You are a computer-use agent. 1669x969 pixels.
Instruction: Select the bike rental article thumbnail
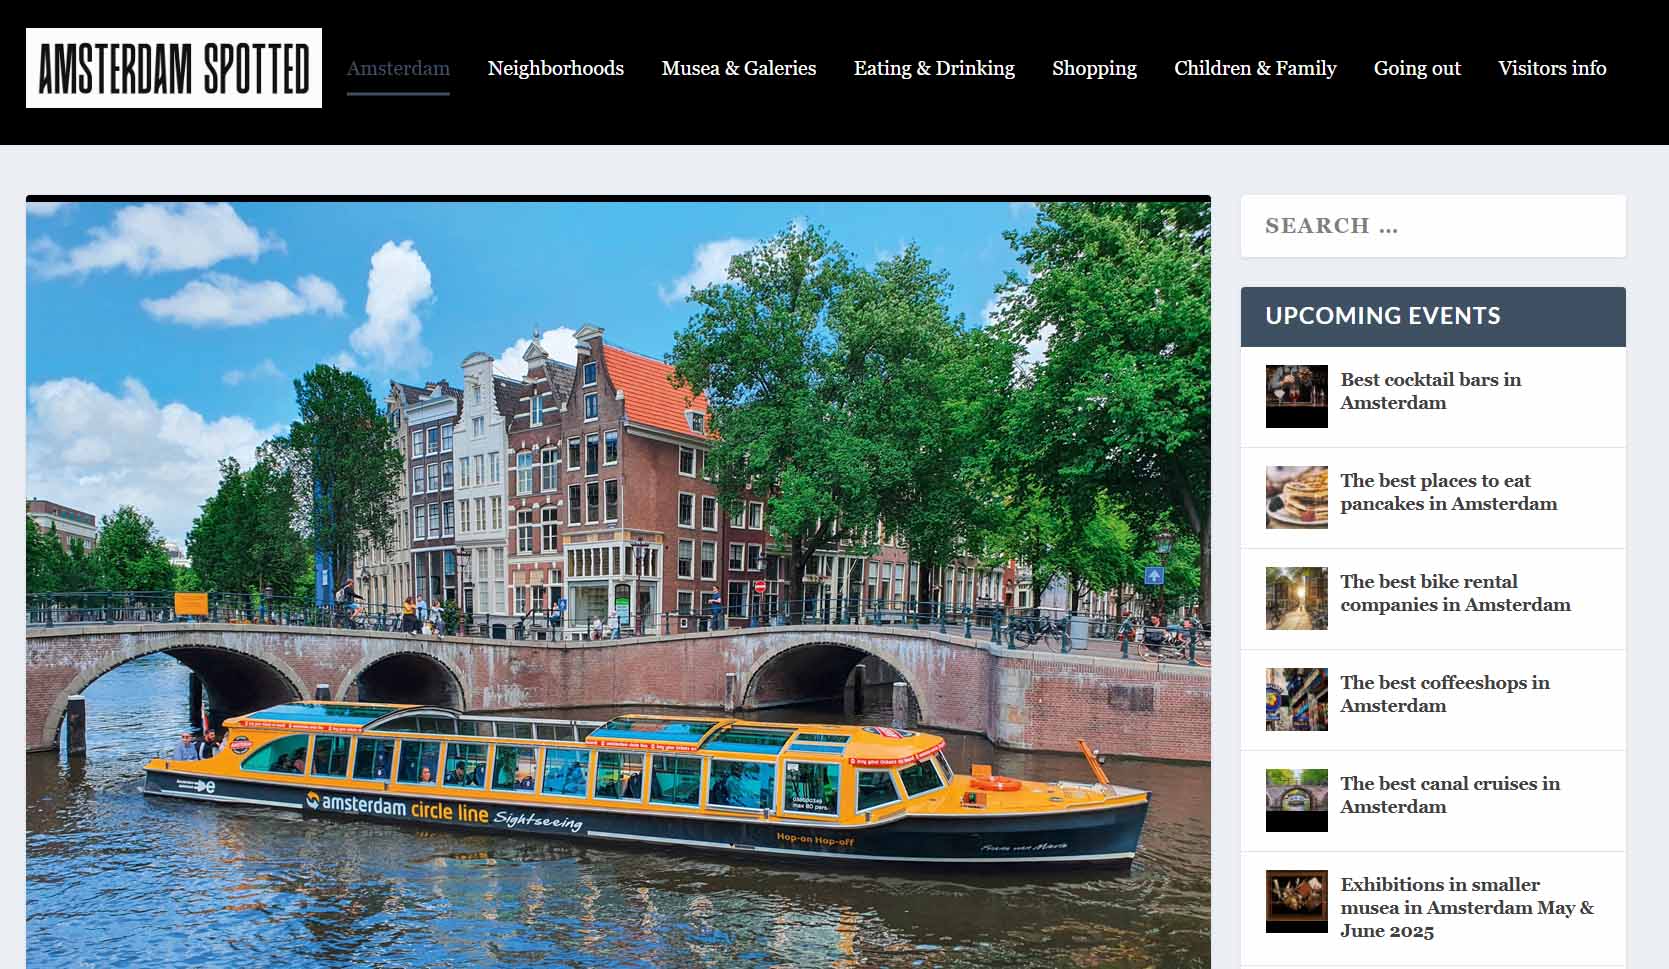[x=1296, y=598]
